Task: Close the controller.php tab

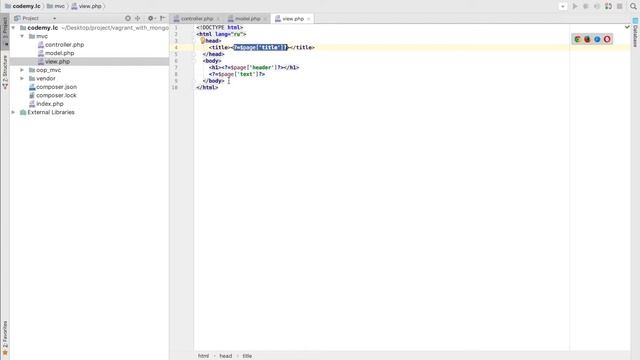Action: point(218,19)
